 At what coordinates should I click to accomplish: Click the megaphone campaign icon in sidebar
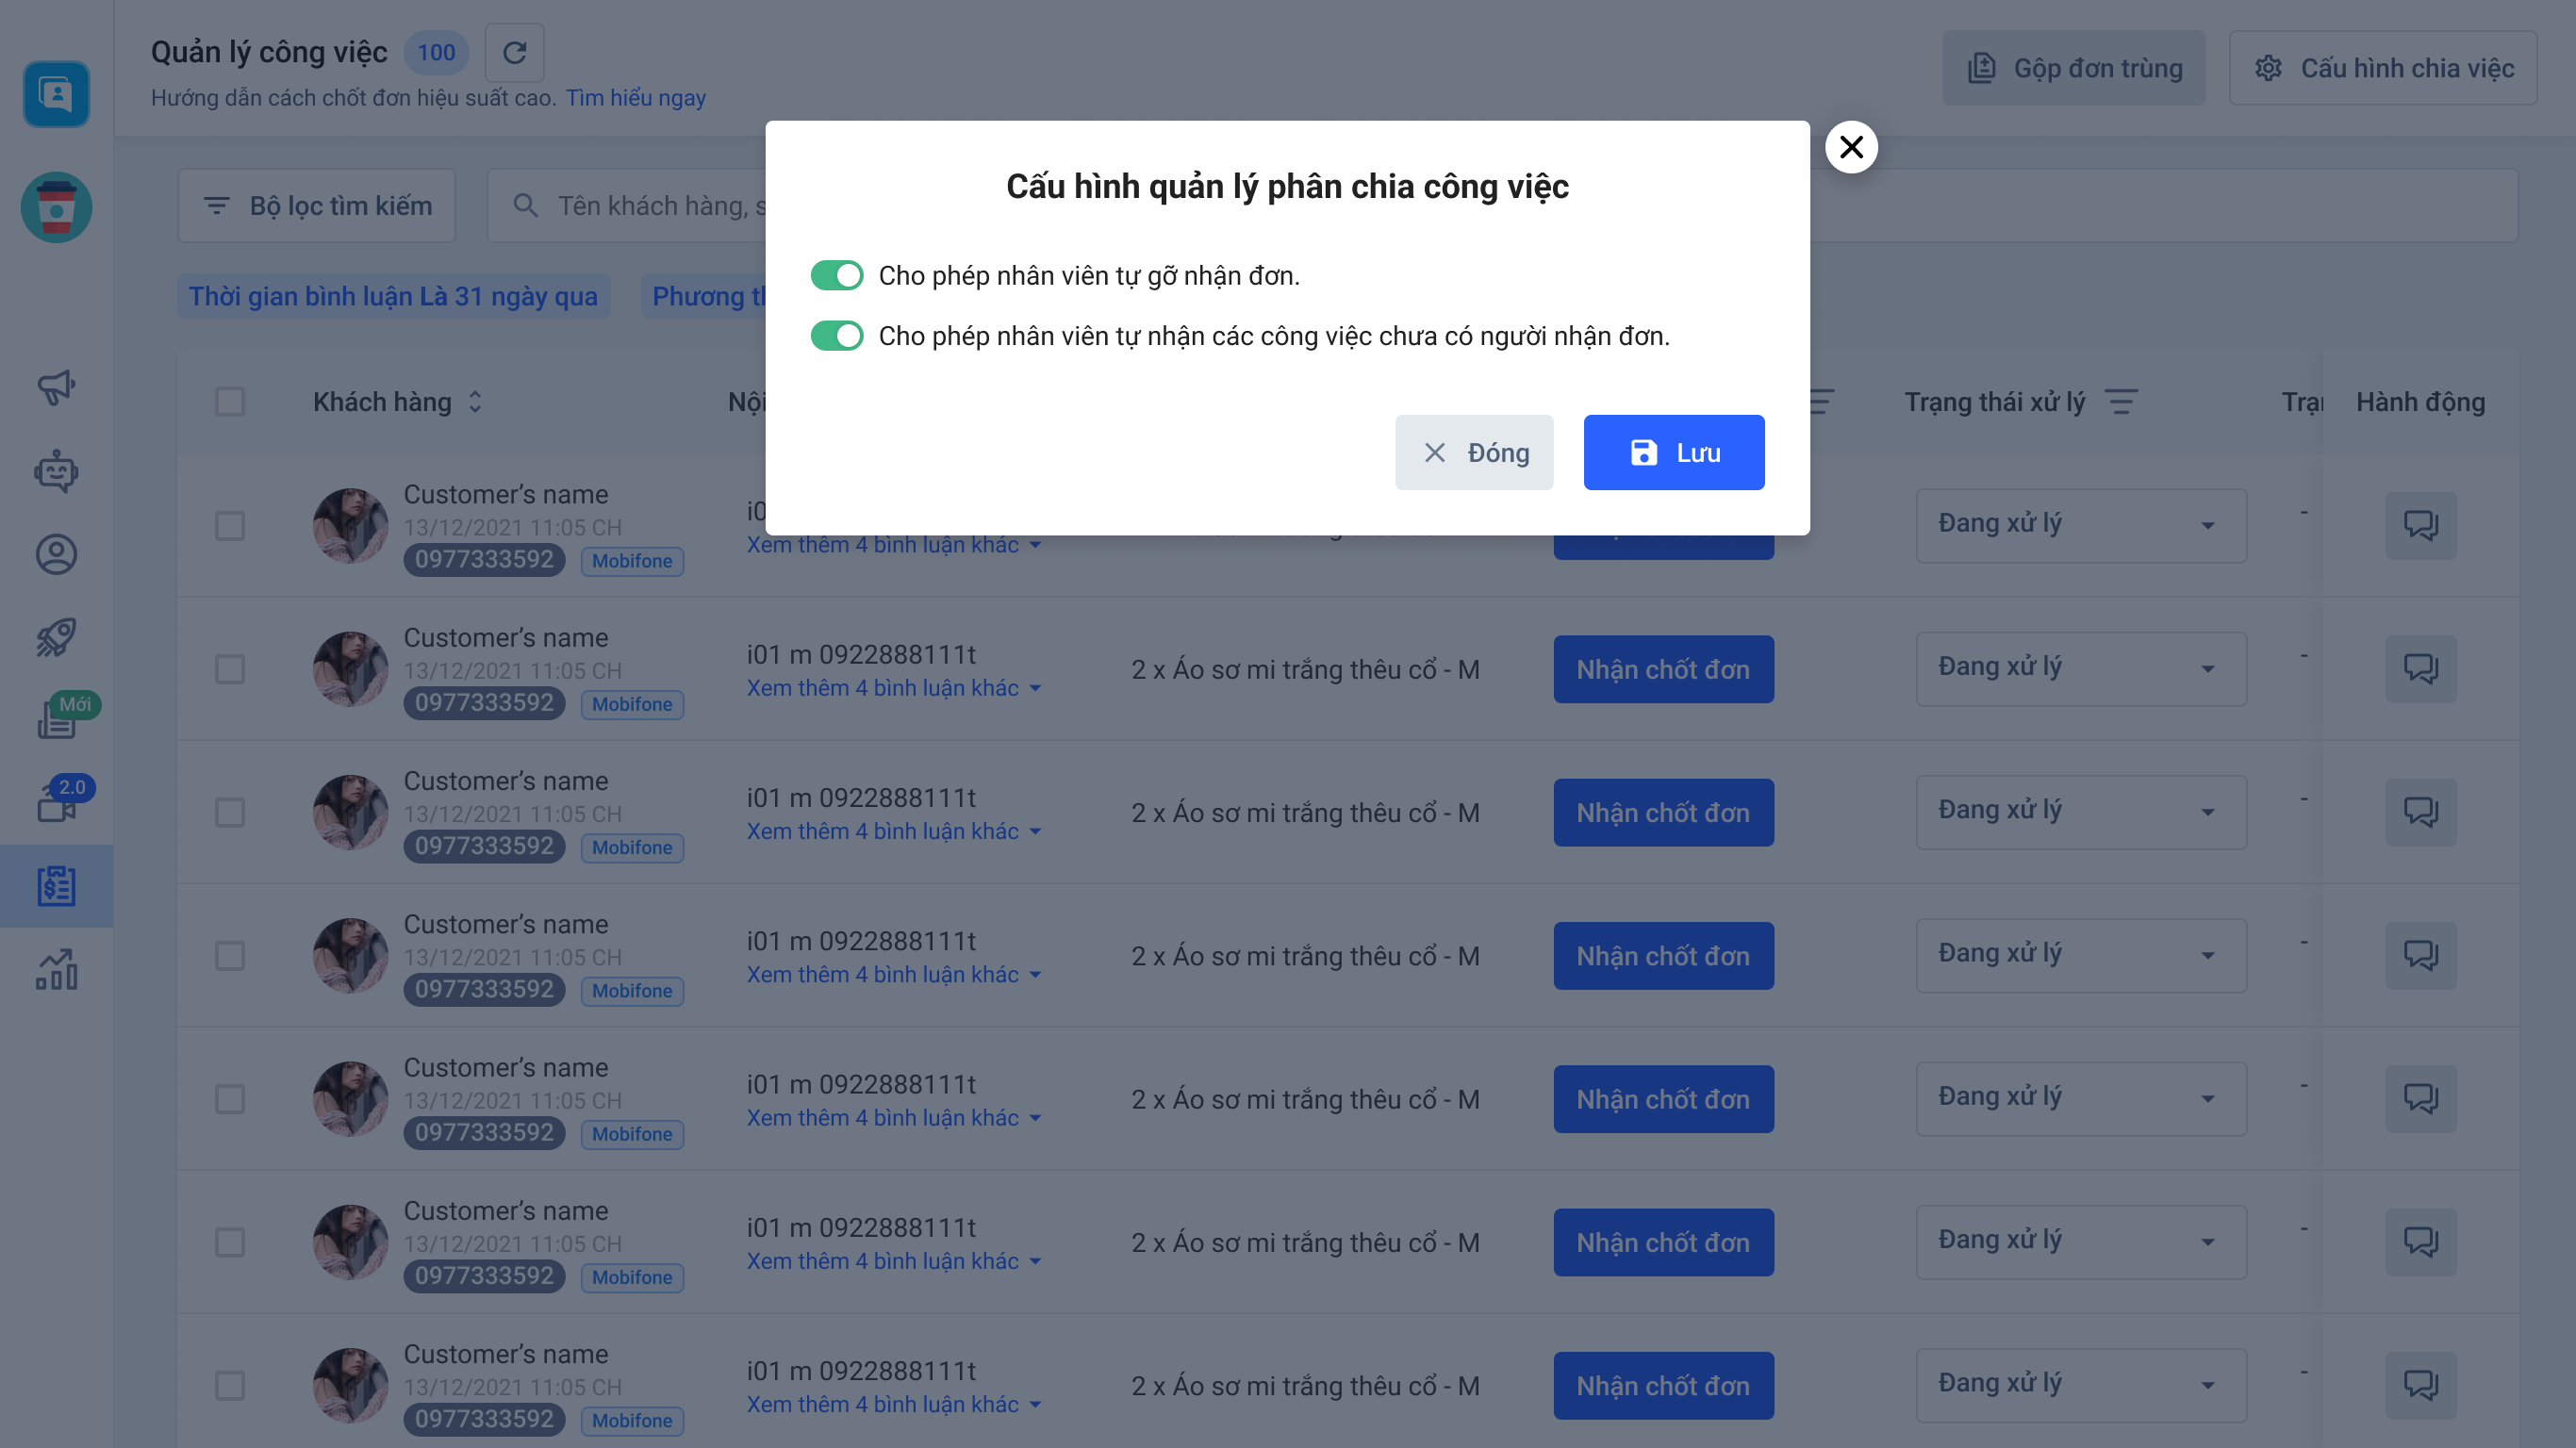[x=56, y=387]
